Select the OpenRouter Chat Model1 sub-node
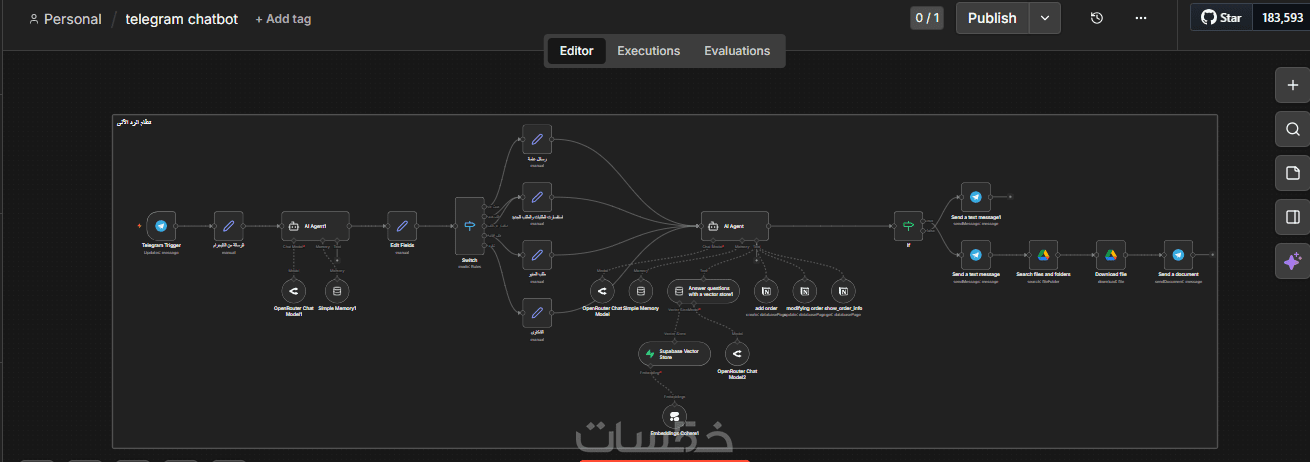1310x462 pixels. click(293, 292)
